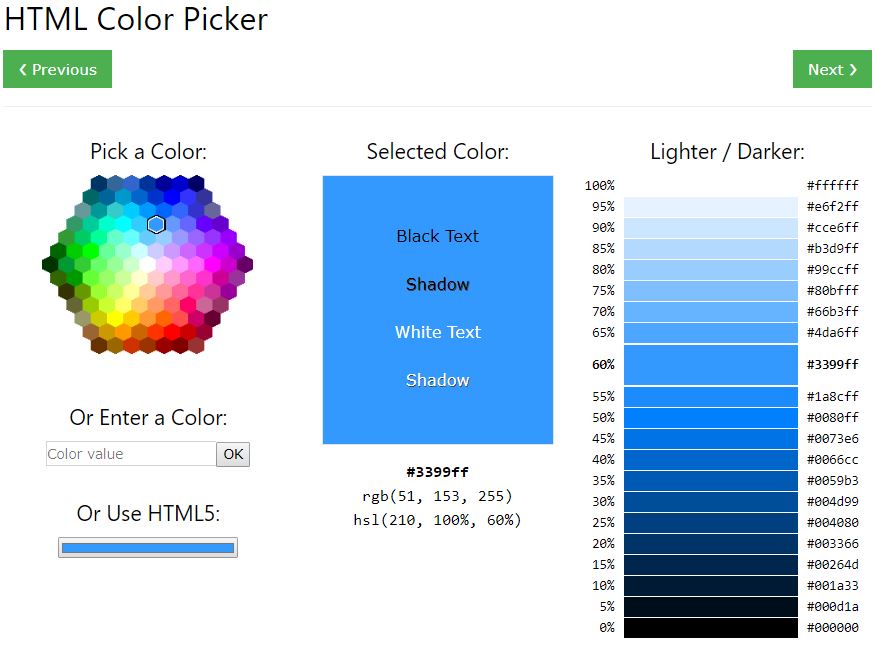Click the rgb(51, 153, 255) value text
The height and width of the screenshot is (649, 876).
tap(437, 496)
